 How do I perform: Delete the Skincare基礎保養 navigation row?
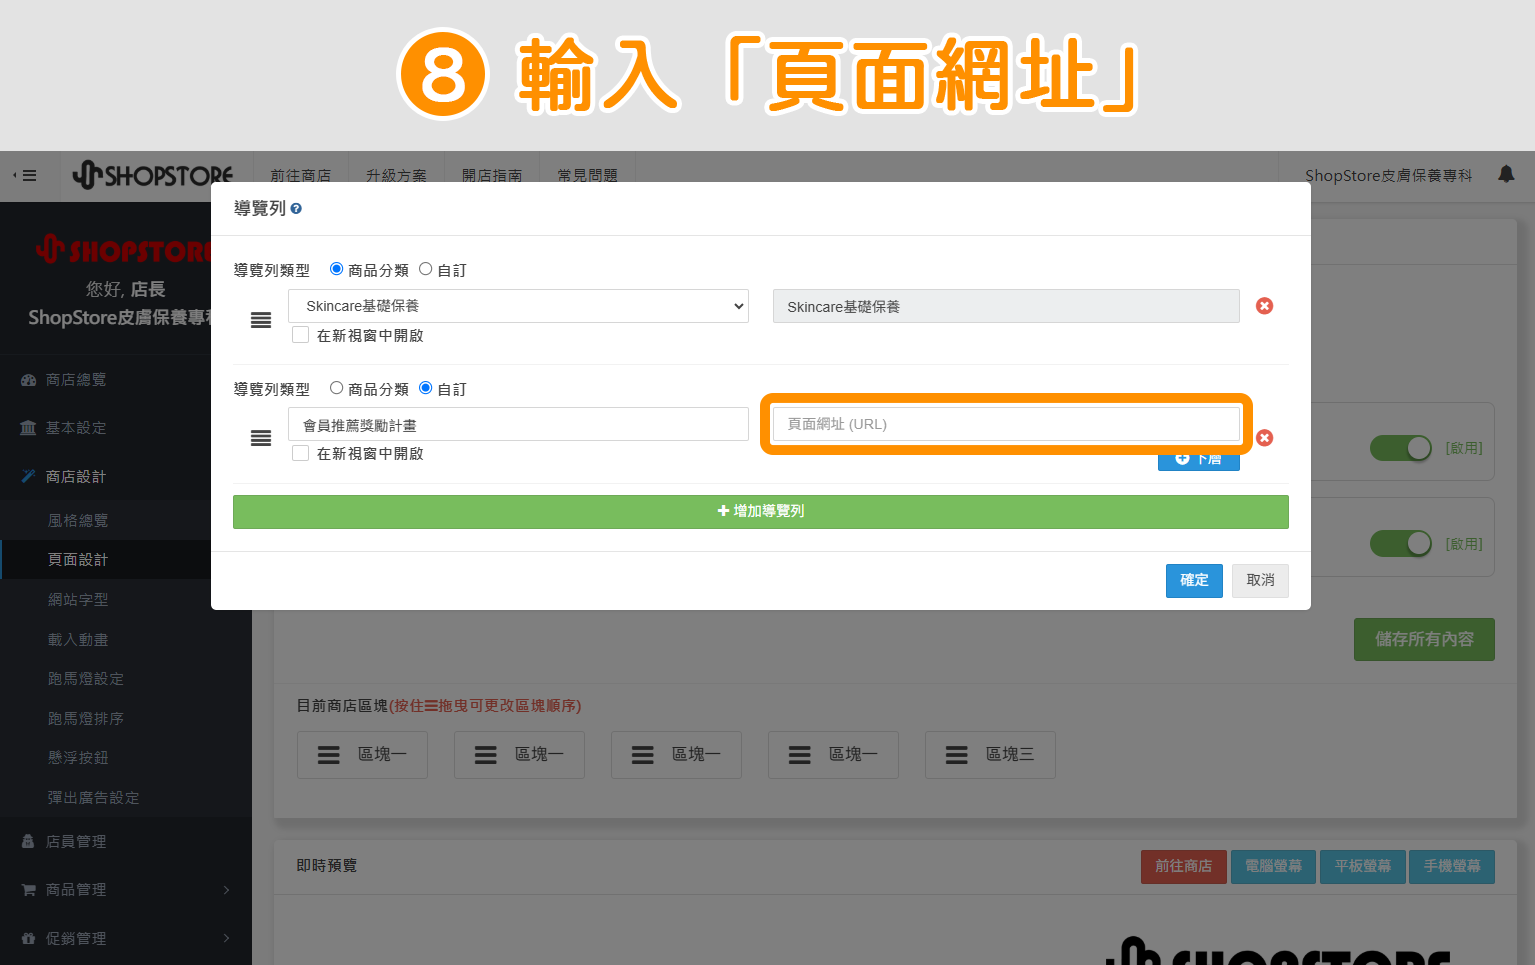1264,306
